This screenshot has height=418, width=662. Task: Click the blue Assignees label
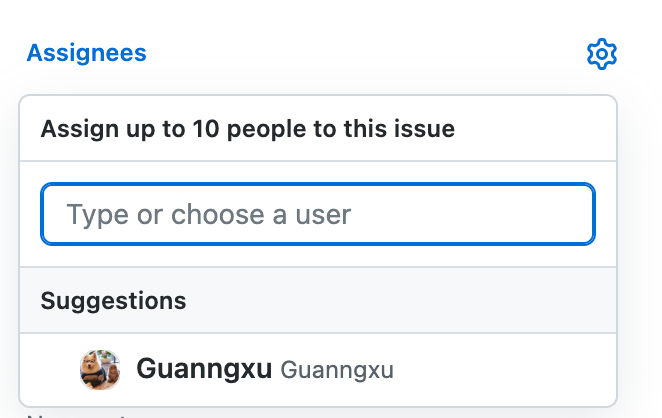[87, 53]
